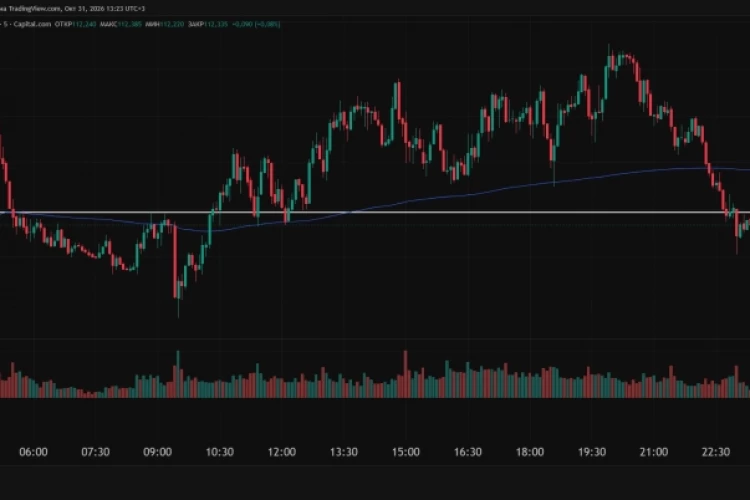Click the price change value −0,090
Viewport: 750px width, 500px height.
[242, 24]
